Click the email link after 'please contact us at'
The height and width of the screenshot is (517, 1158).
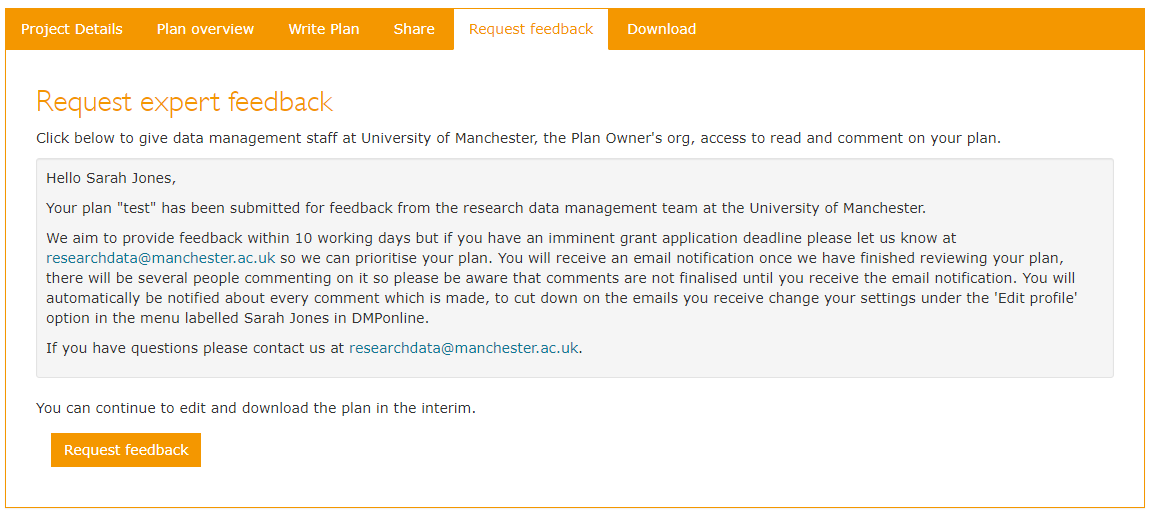pyautogui.click(x=463, y=348)
